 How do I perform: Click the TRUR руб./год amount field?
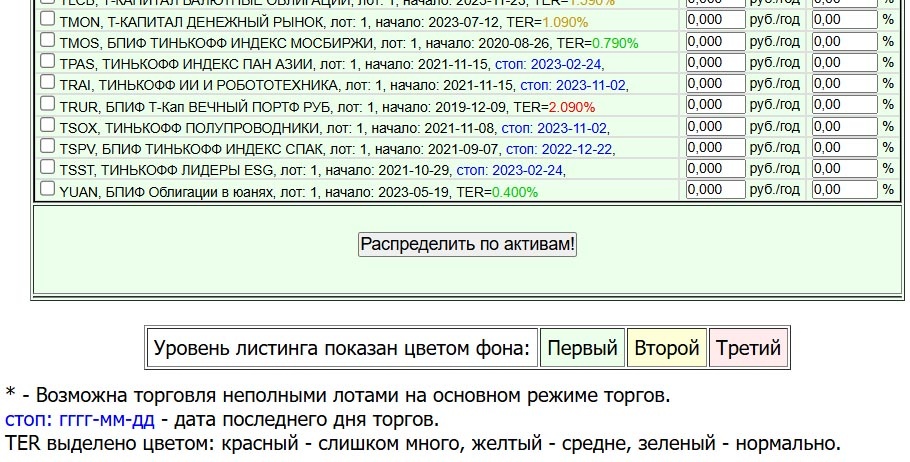(x=715, y=104)
